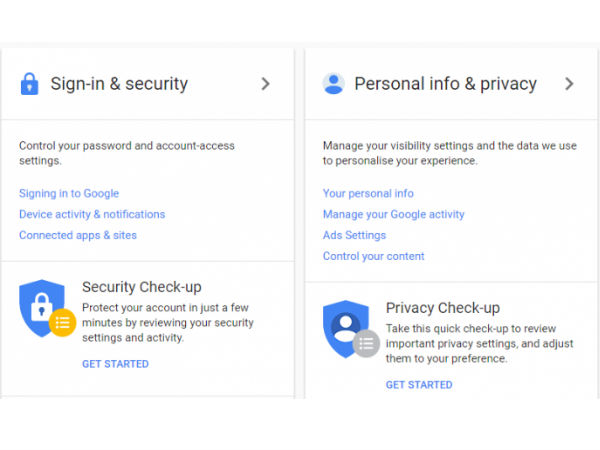Image resolution: width=600 pixels, height=450 pixels.
Task: Open the Your personal info link
Action: click(368, 193)
